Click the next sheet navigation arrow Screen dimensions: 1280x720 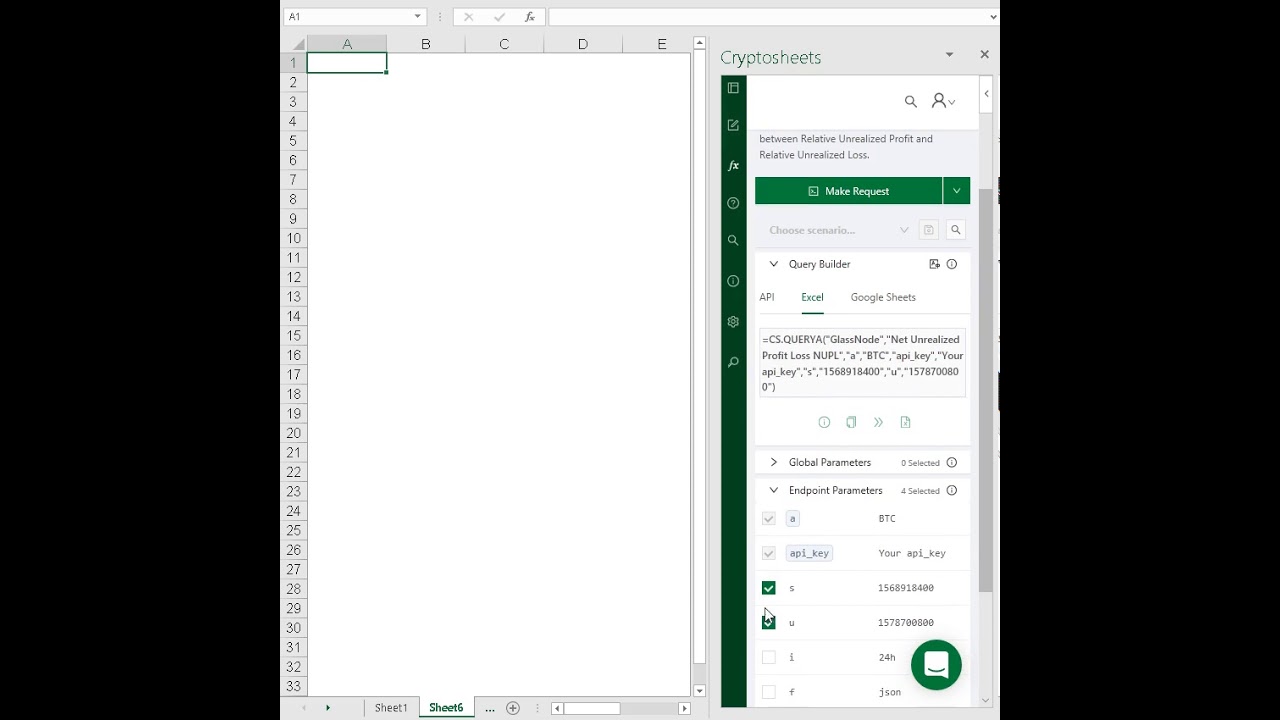327,708
